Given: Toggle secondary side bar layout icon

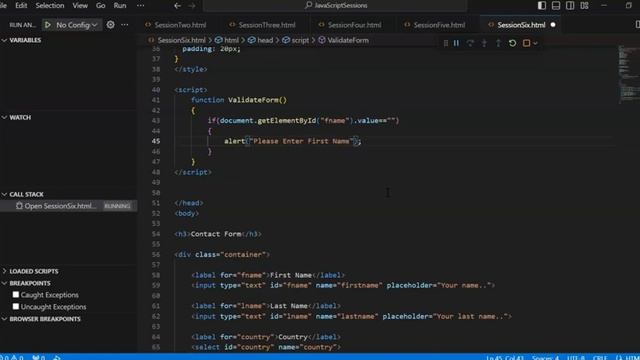Looking at the screenshot, I should 570,5.
